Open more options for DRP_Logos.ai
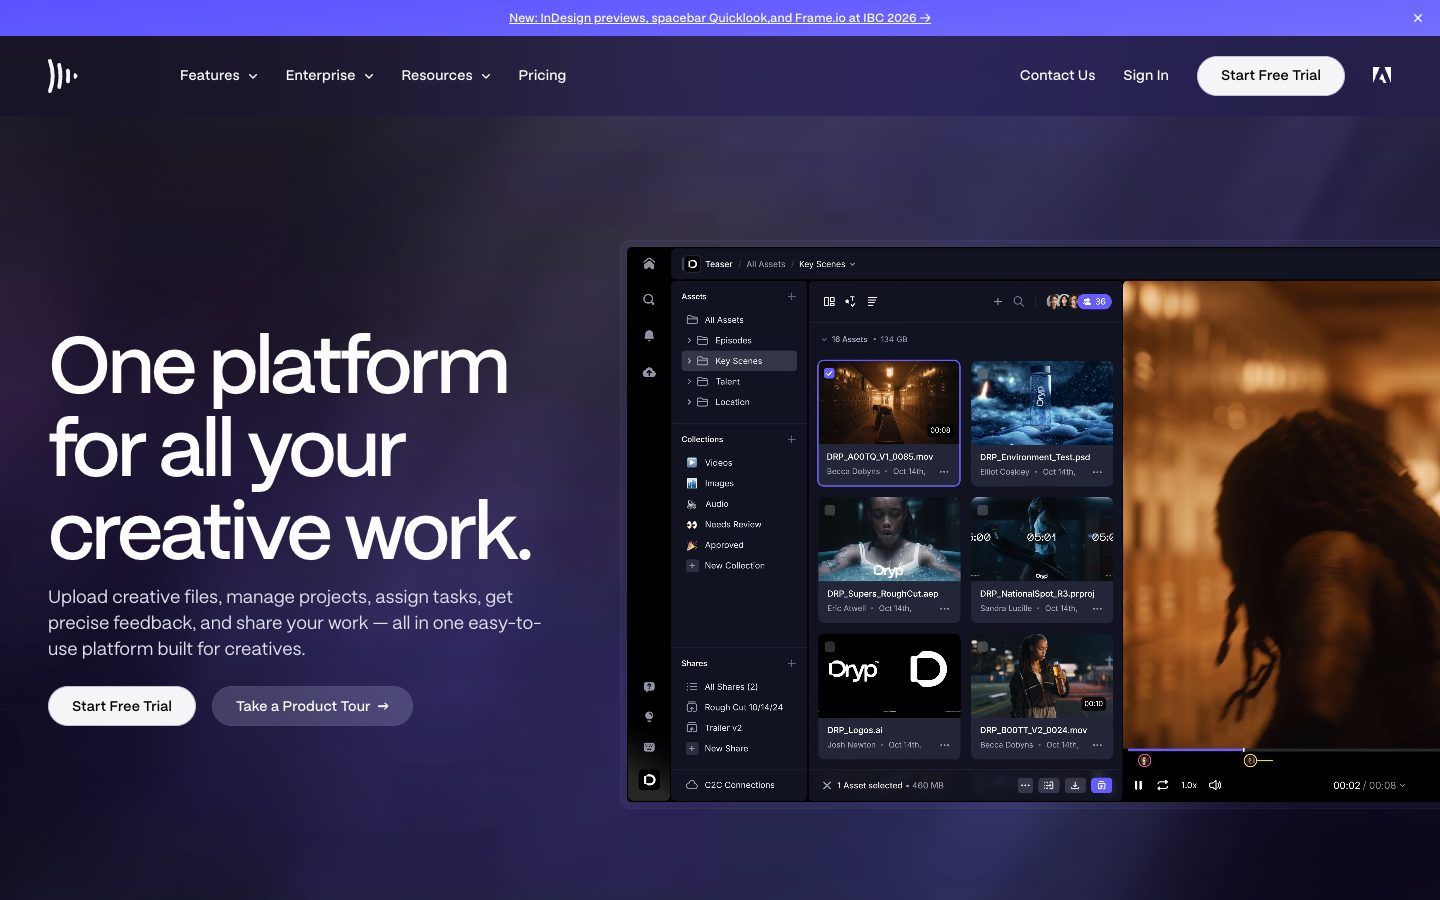 click(944, 745)
